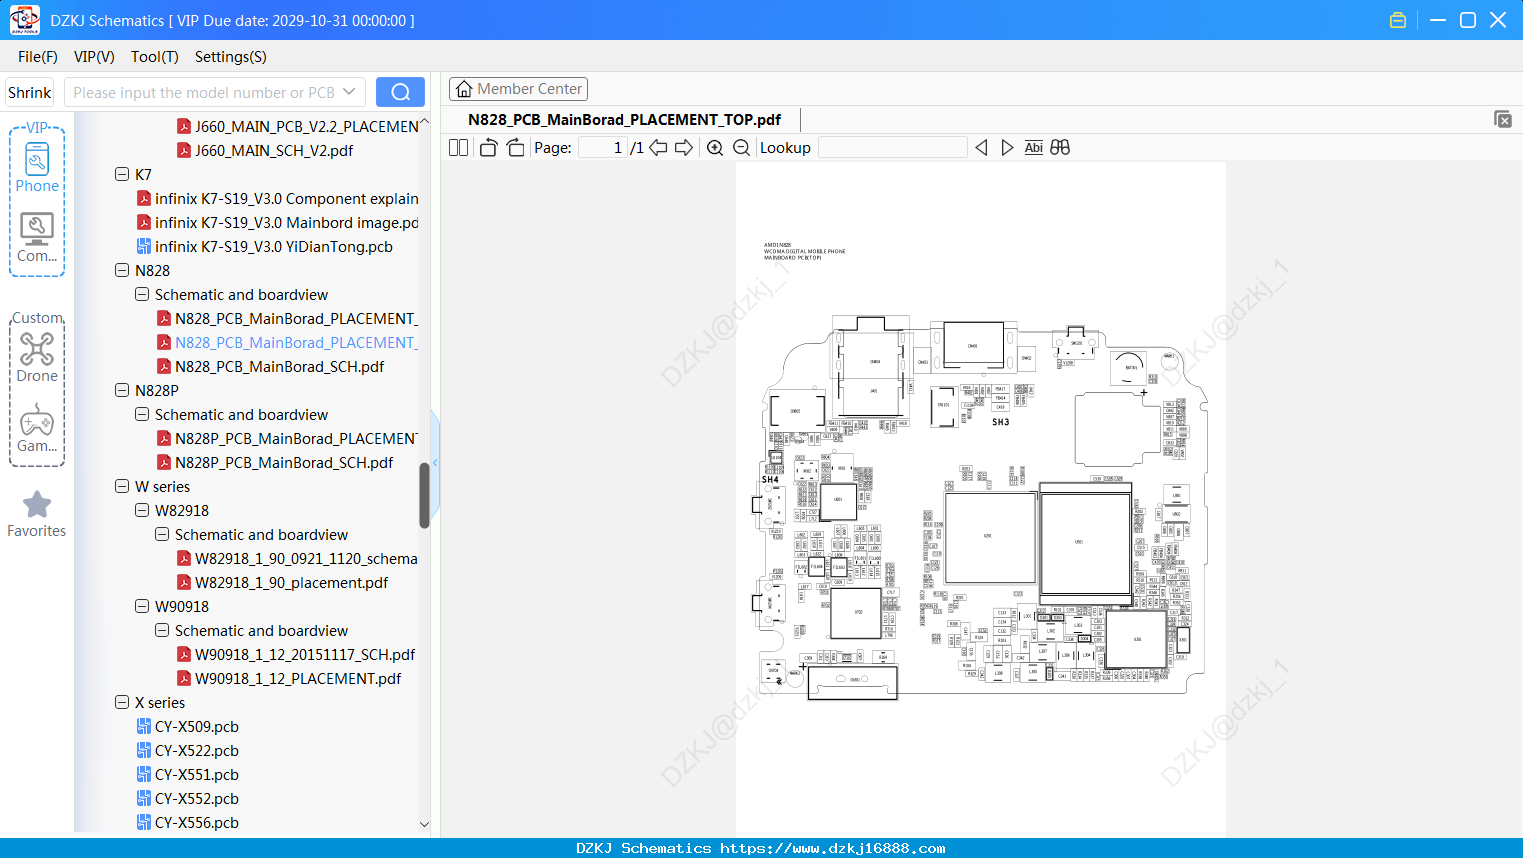Open W82918_1_90_placement.pdf

pyautogui.click(x=282, y=582)
